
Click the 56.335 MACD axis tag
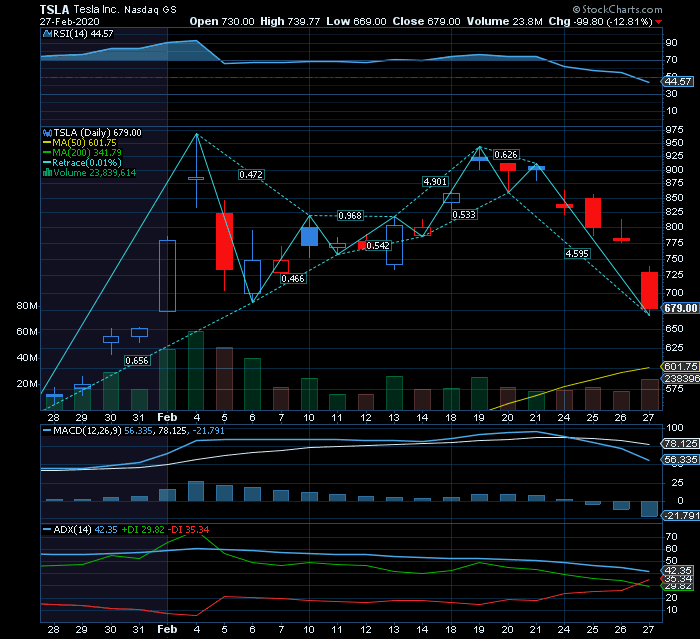[x=680, y=459]
